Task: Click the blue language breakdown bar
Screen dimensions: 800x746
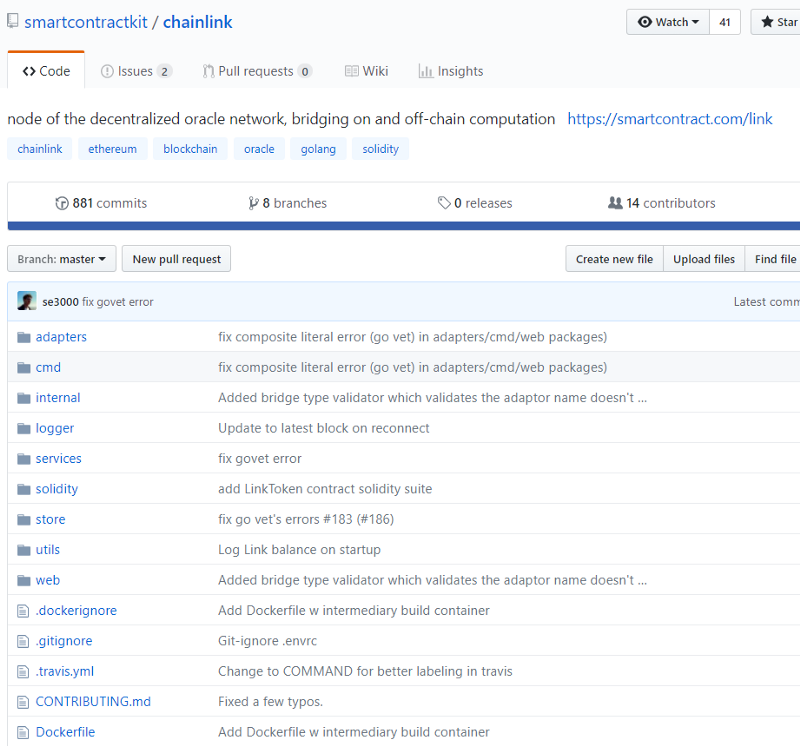Action: pos(404,226)
